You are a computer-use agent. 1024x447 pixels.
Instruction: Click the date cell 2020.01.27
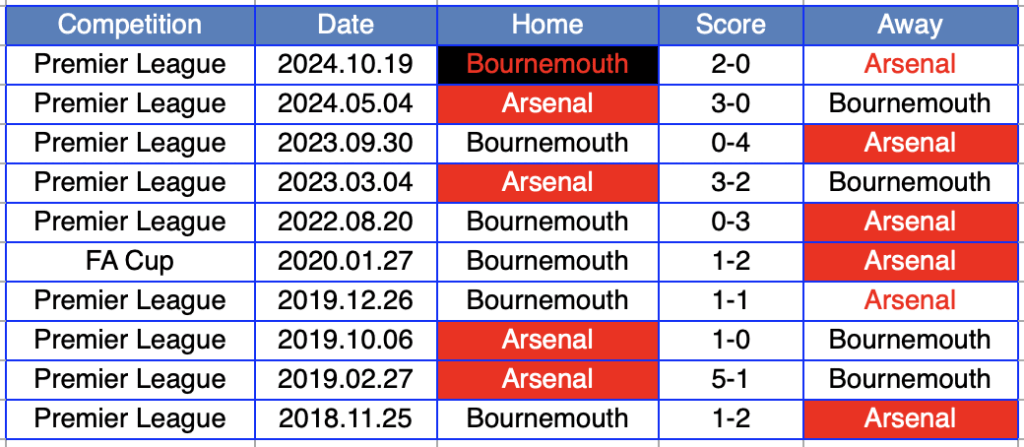point(345,261)
